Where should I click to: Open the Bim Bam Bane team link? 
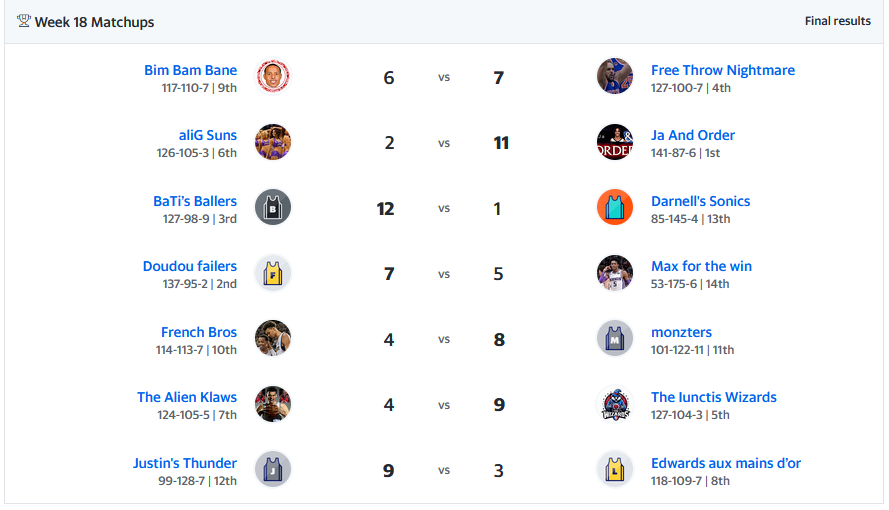pyautogui.click(x=190, y=70)
